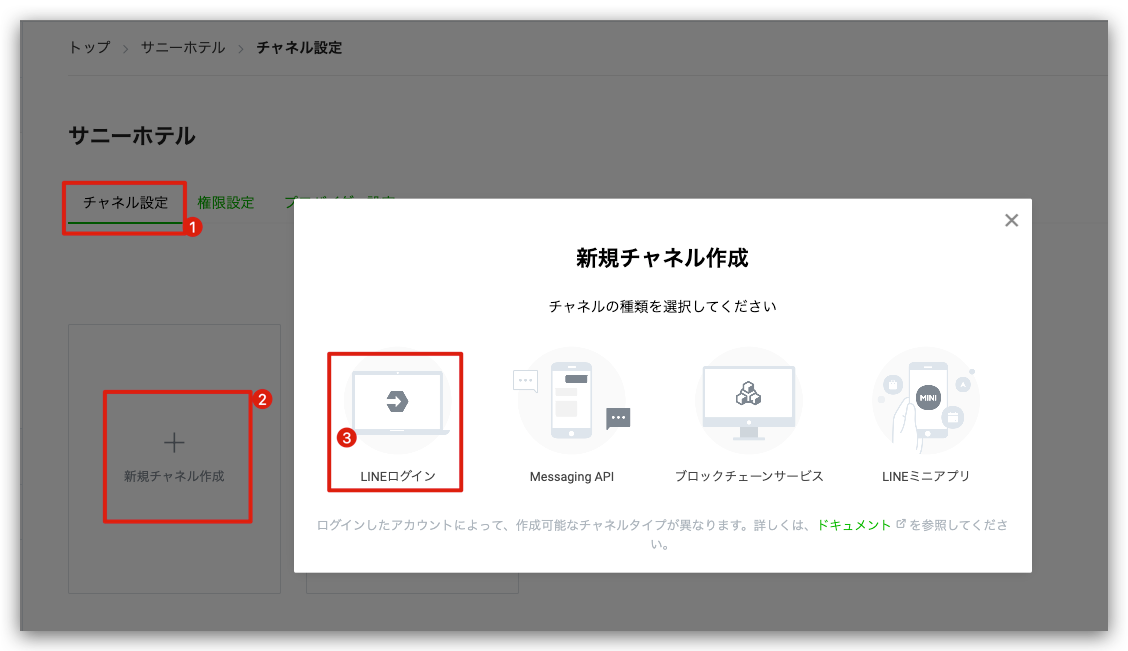
Task: Pick the ブロックチェーンサービス channel icon
Action: click(x=748, y=401)
